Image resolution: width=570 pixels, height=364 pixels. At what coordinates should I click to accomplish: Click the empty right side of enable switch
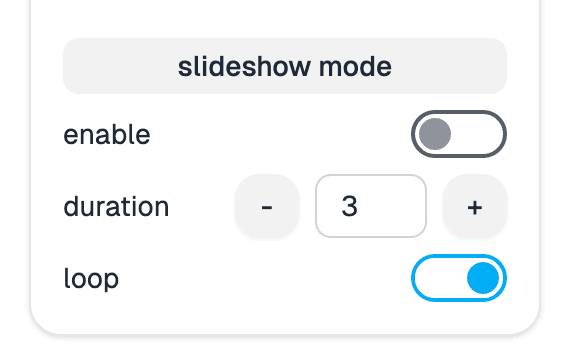click(477, 134)
